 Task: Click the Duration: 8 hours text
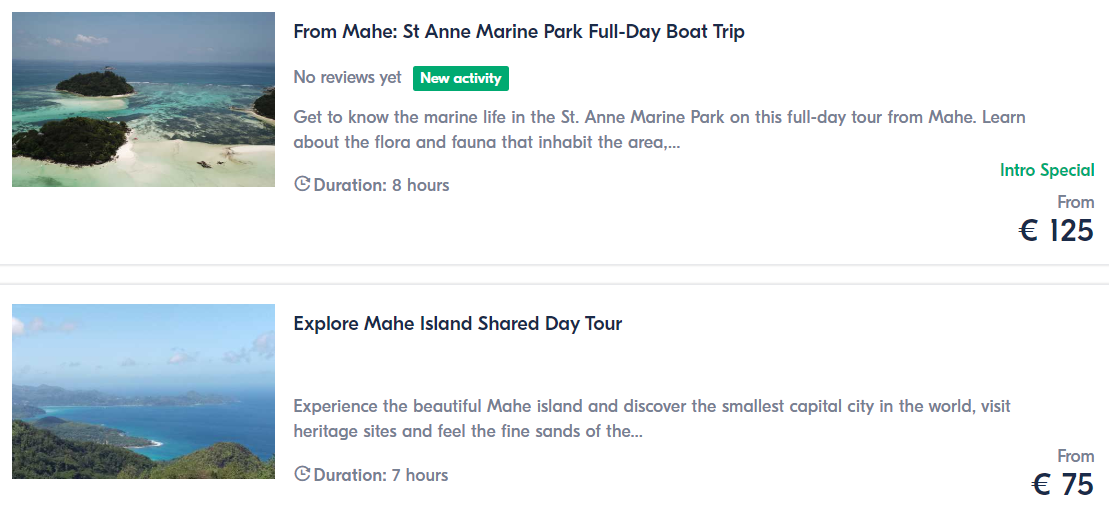coord(381,185)
